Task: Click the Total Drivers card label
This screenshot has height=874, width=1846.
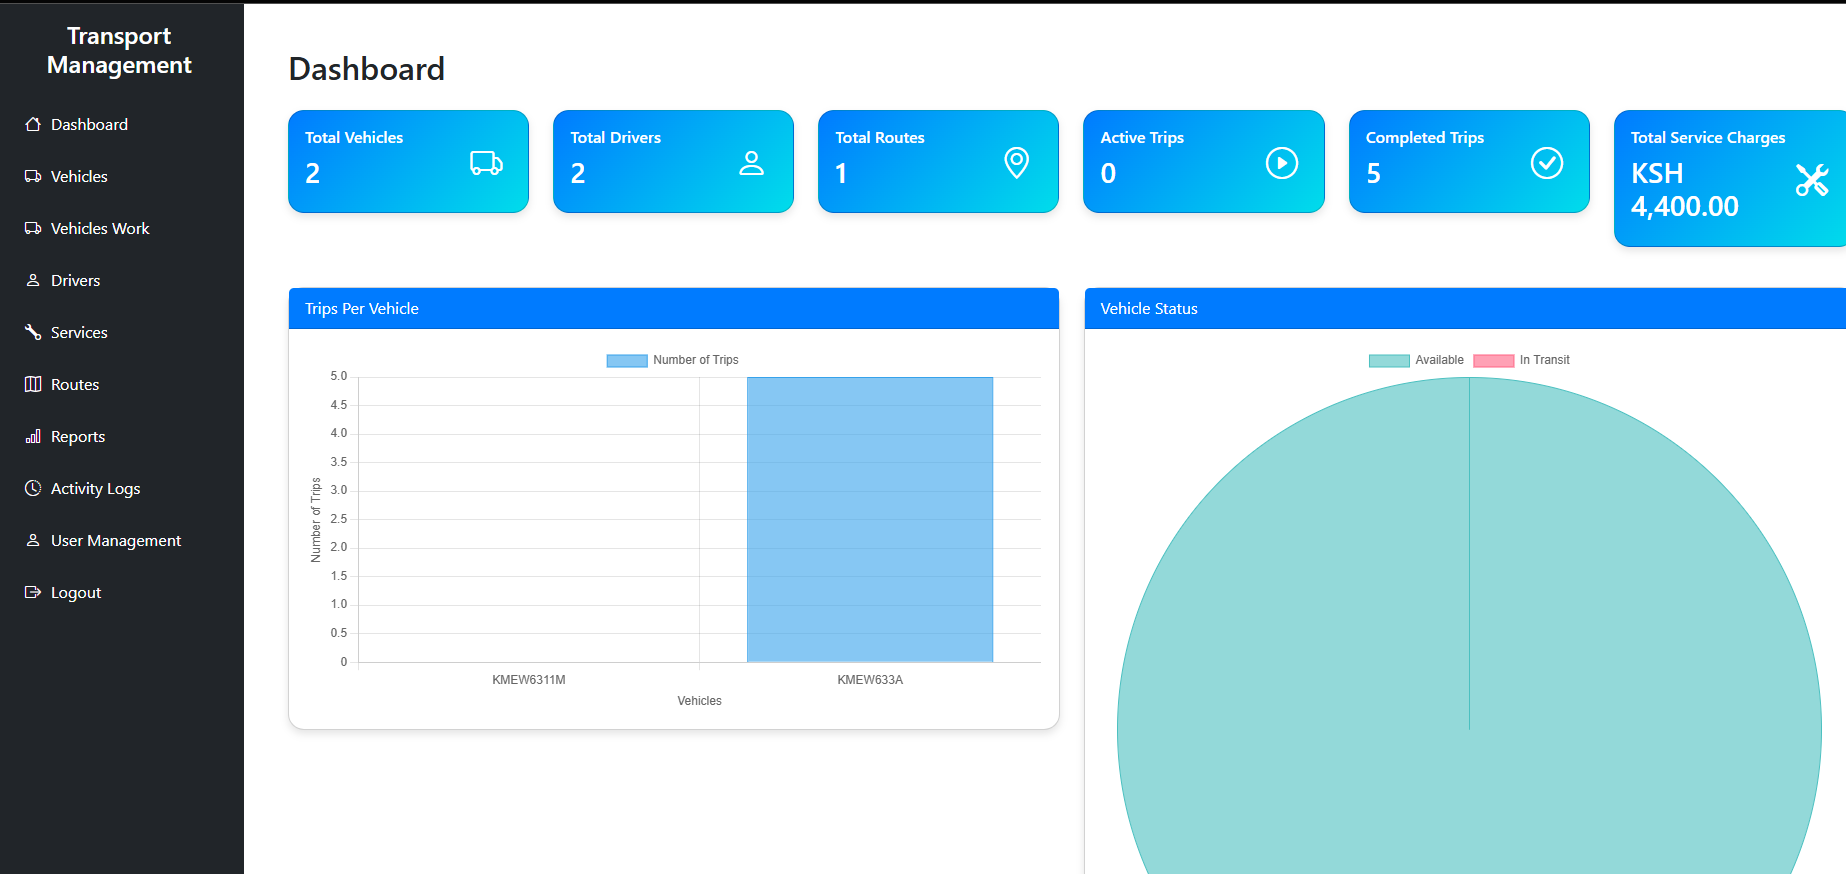Action: click(x=616, y=138)
